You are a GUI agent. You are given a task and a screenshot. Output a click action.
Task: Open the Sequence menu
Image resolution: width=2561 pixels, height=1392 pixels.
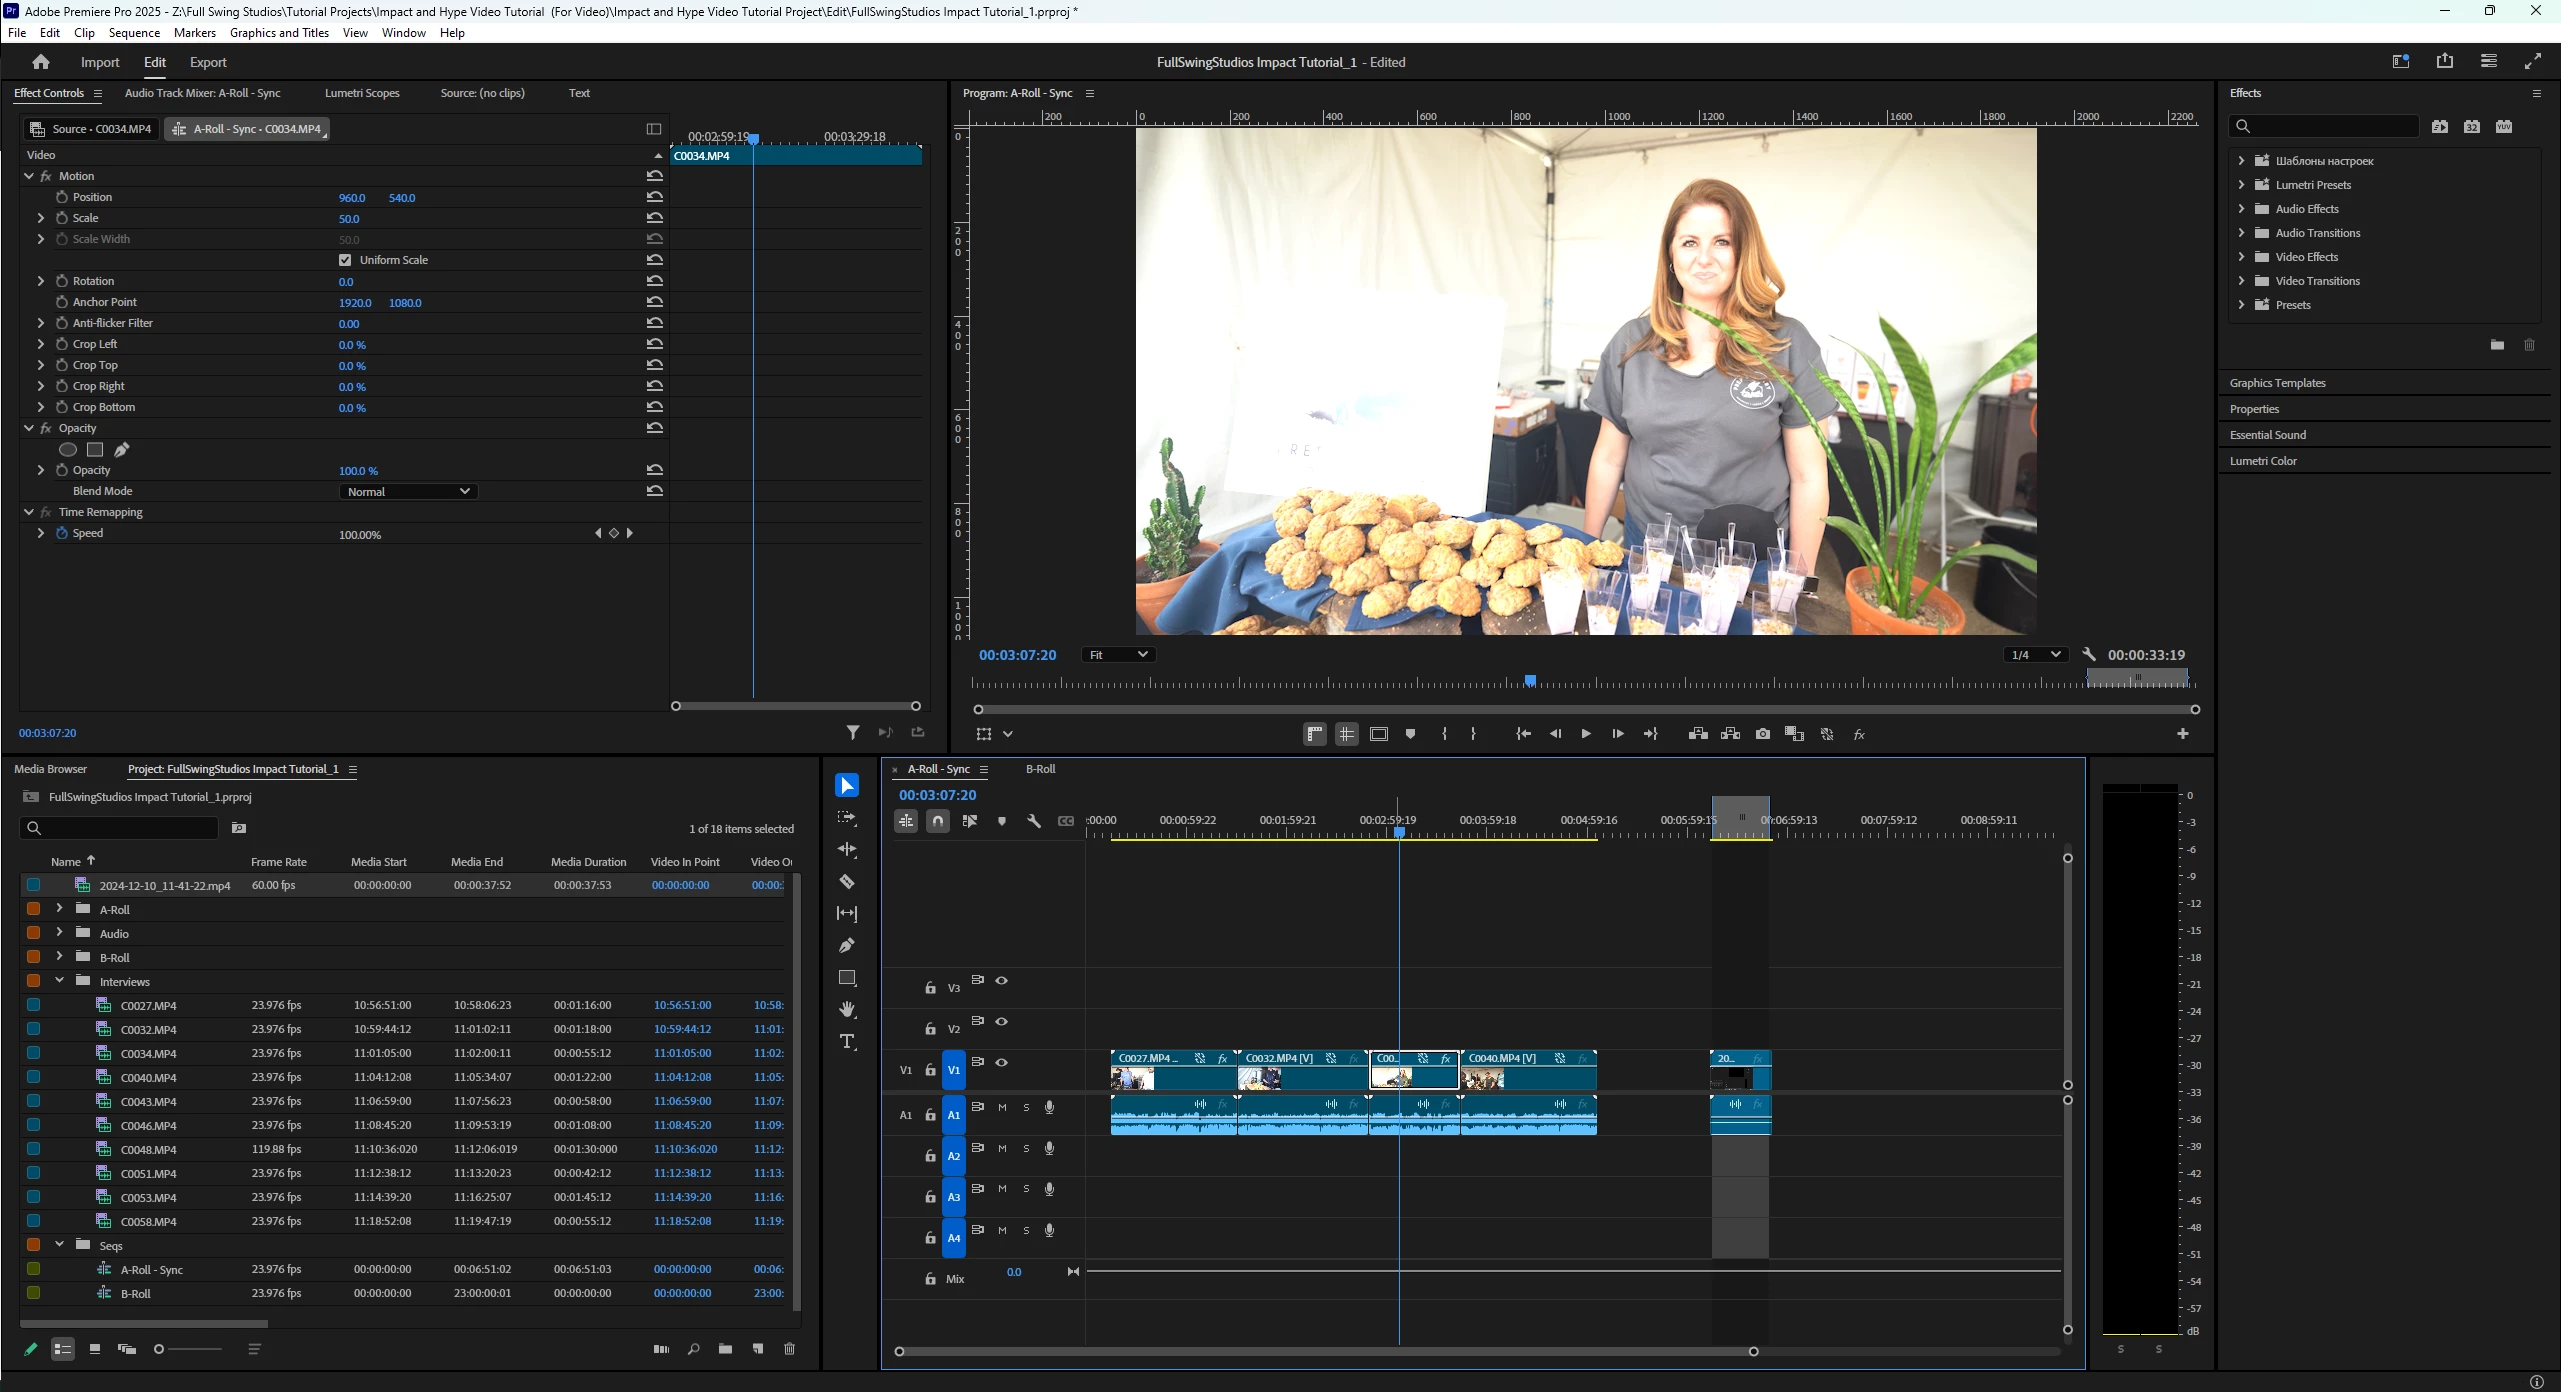[x=134, y=33]
